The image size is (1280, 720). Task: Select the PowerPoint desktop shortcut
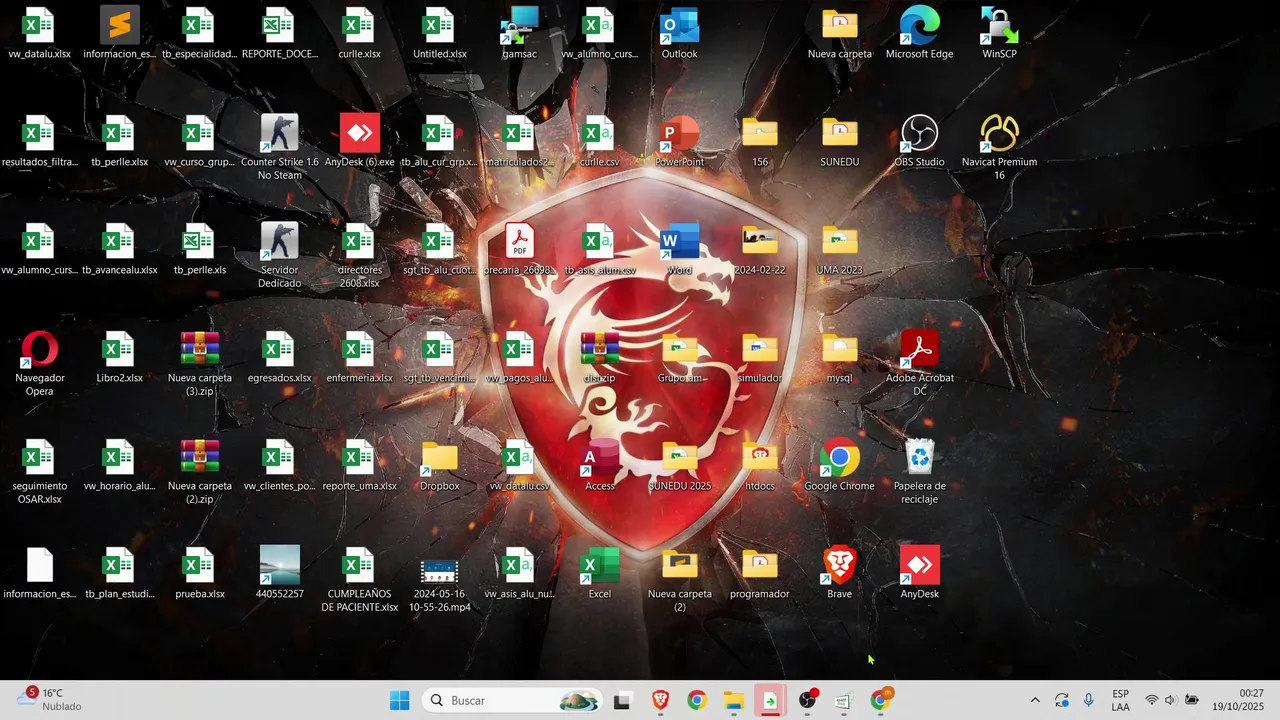[x=679, y=141]
